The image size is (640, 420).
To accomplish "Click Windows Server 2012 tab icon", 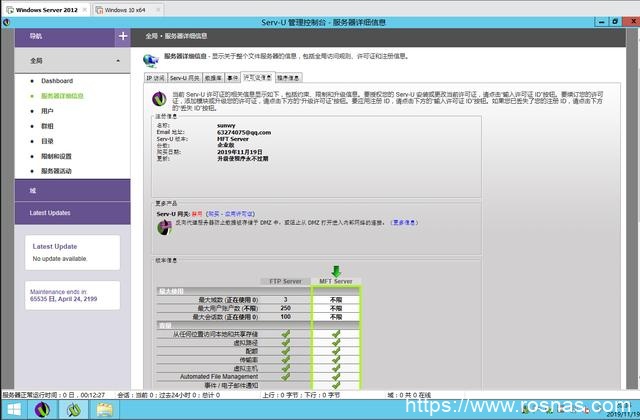I will pyautogui.click(x=10, y=10).
